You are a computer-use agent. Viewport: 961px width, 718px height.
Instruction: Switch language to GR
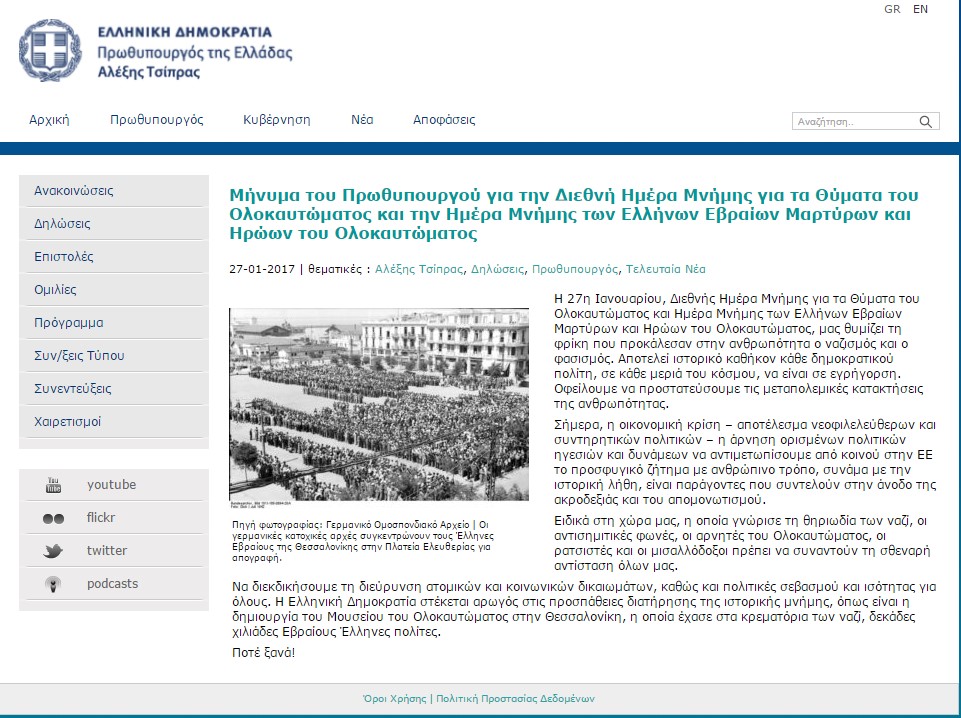[x=892, y=9]
